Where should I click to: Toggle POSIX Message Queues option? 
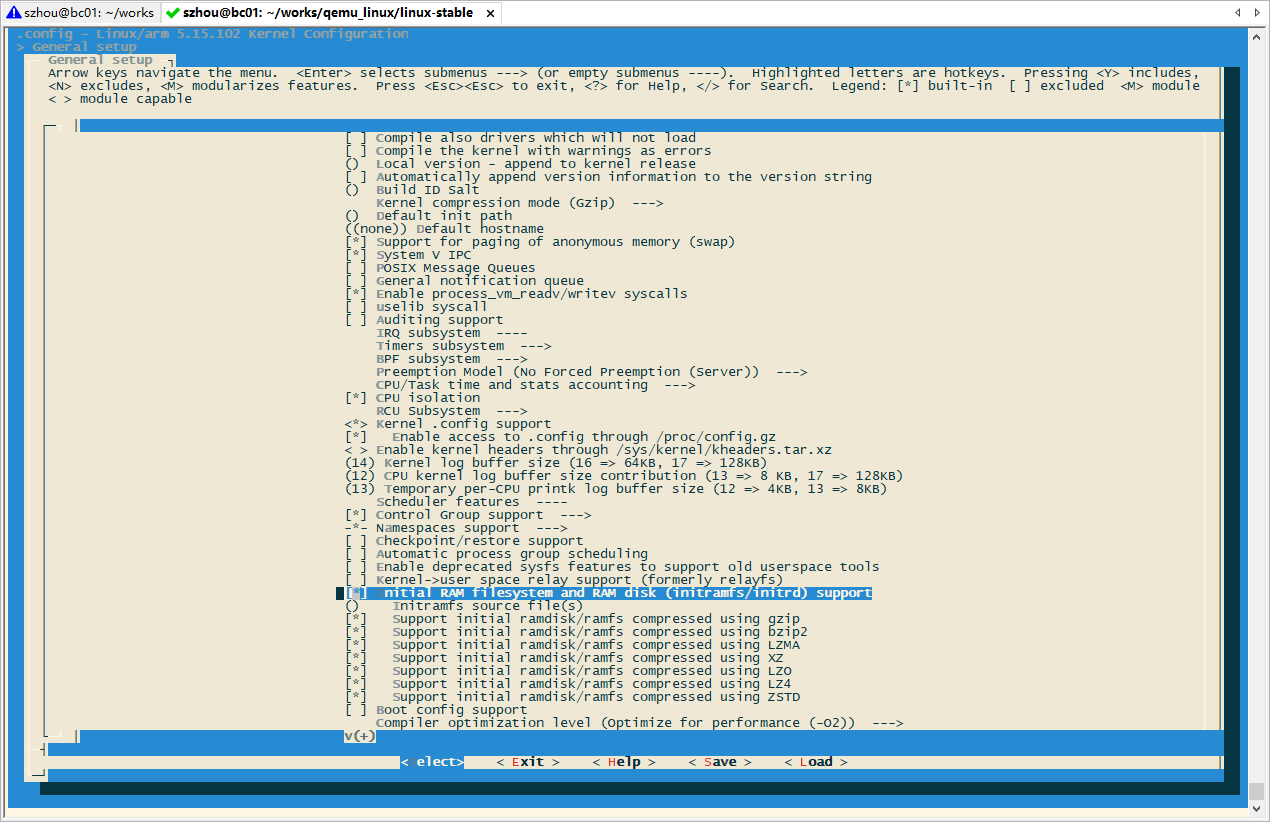coord(440,268)
